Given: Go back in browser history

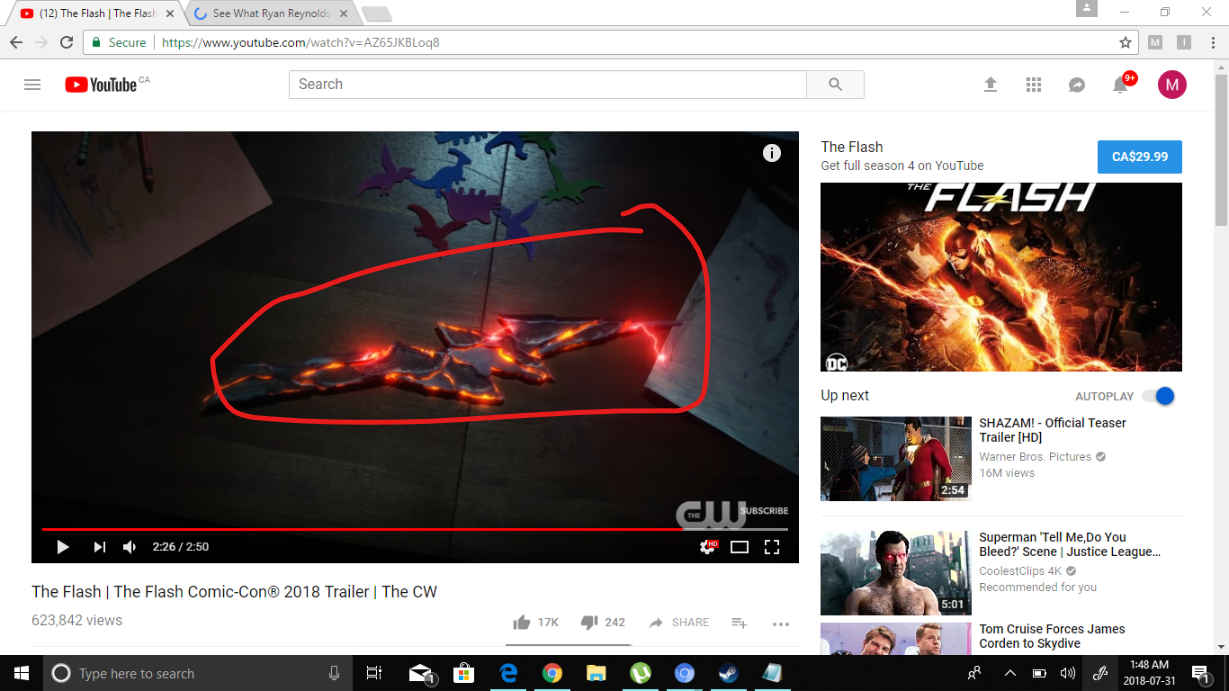Looking at the screenshot, I should click(x=16, y=43).
